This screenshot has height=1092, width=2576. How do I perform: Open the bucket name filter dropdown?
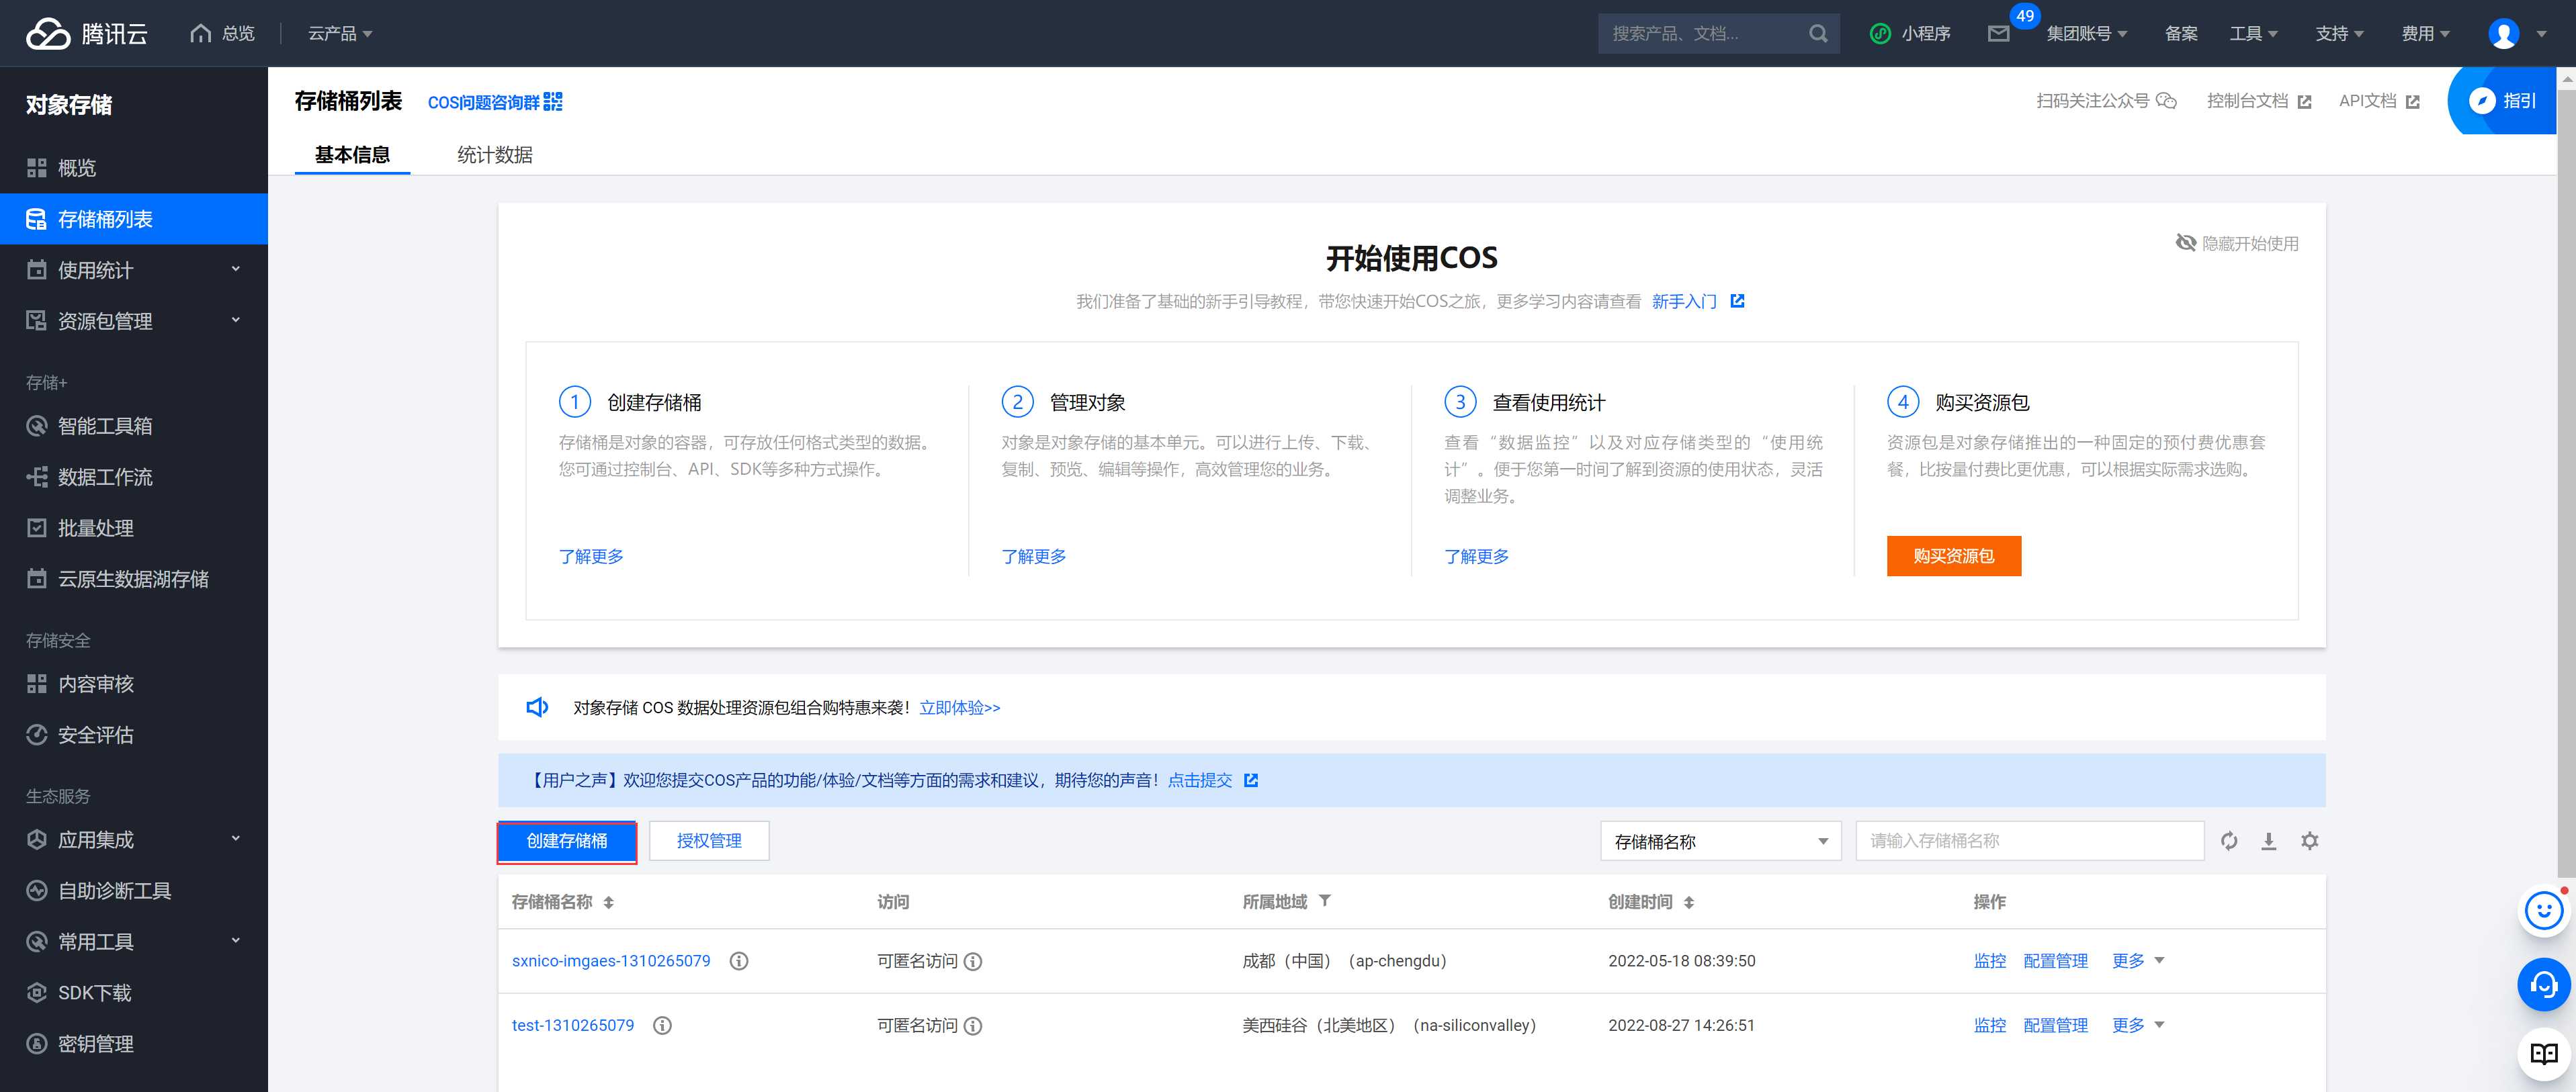click(x=1720, y=841)
